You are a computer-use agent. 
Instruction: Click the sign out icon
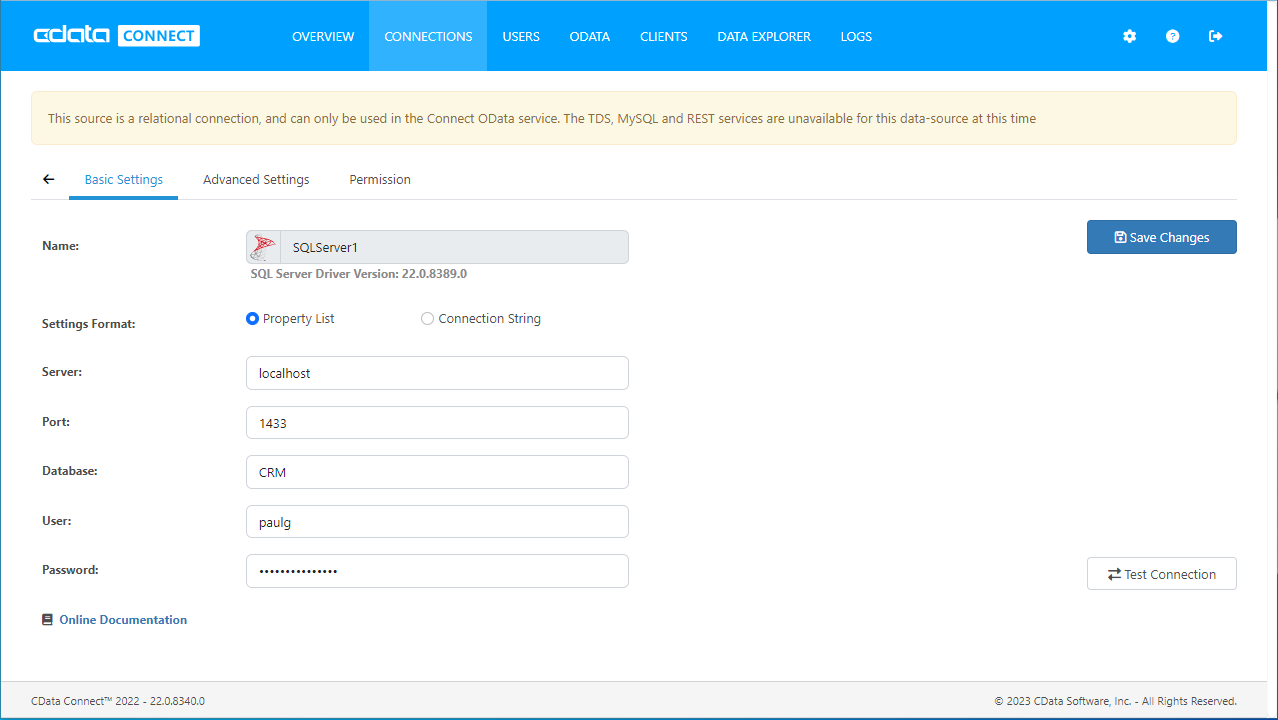click(x=1216, y=36)
